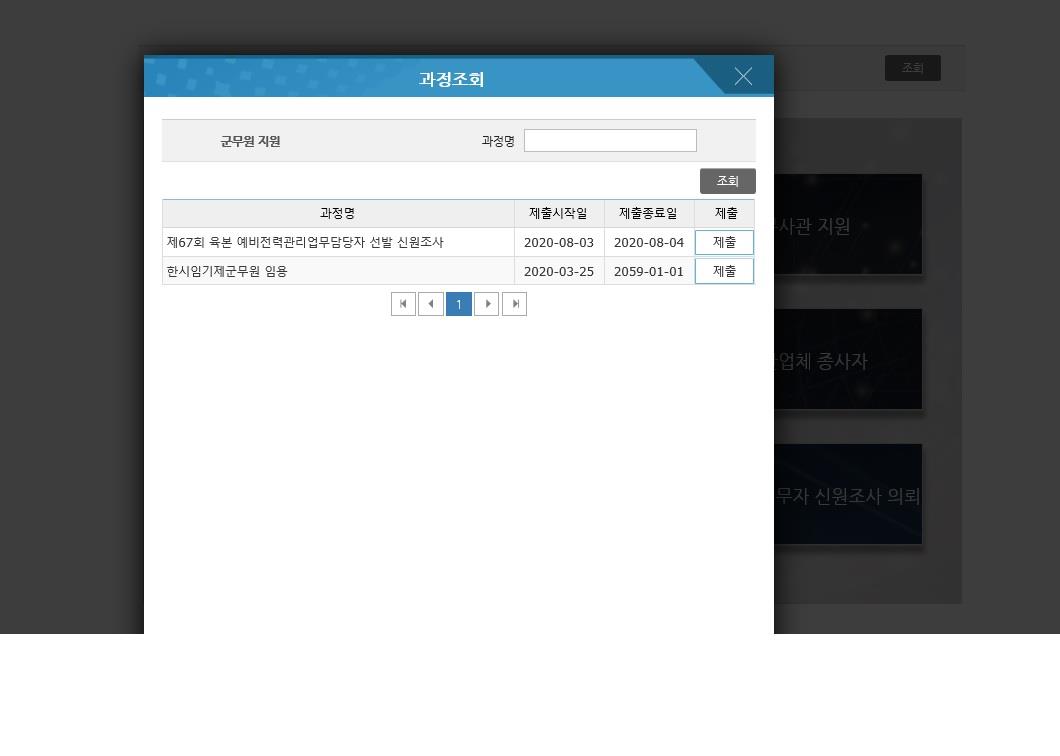The image size is (1060, 756).
Task: Click the previous page arrow
Action: pyautogui.click(x=431, y=304)
